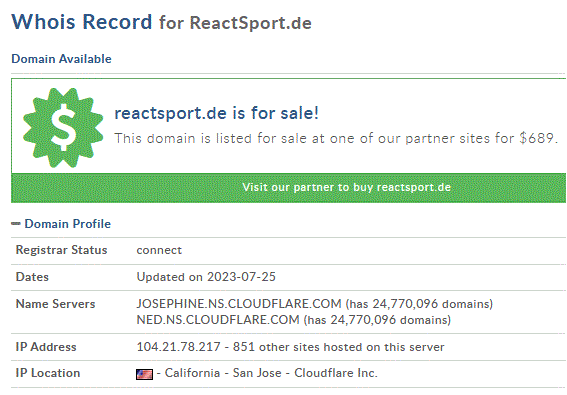Click the 'Name Servers' row label
The width and height of the screenshot is (567, 395).
click(55, 303)
